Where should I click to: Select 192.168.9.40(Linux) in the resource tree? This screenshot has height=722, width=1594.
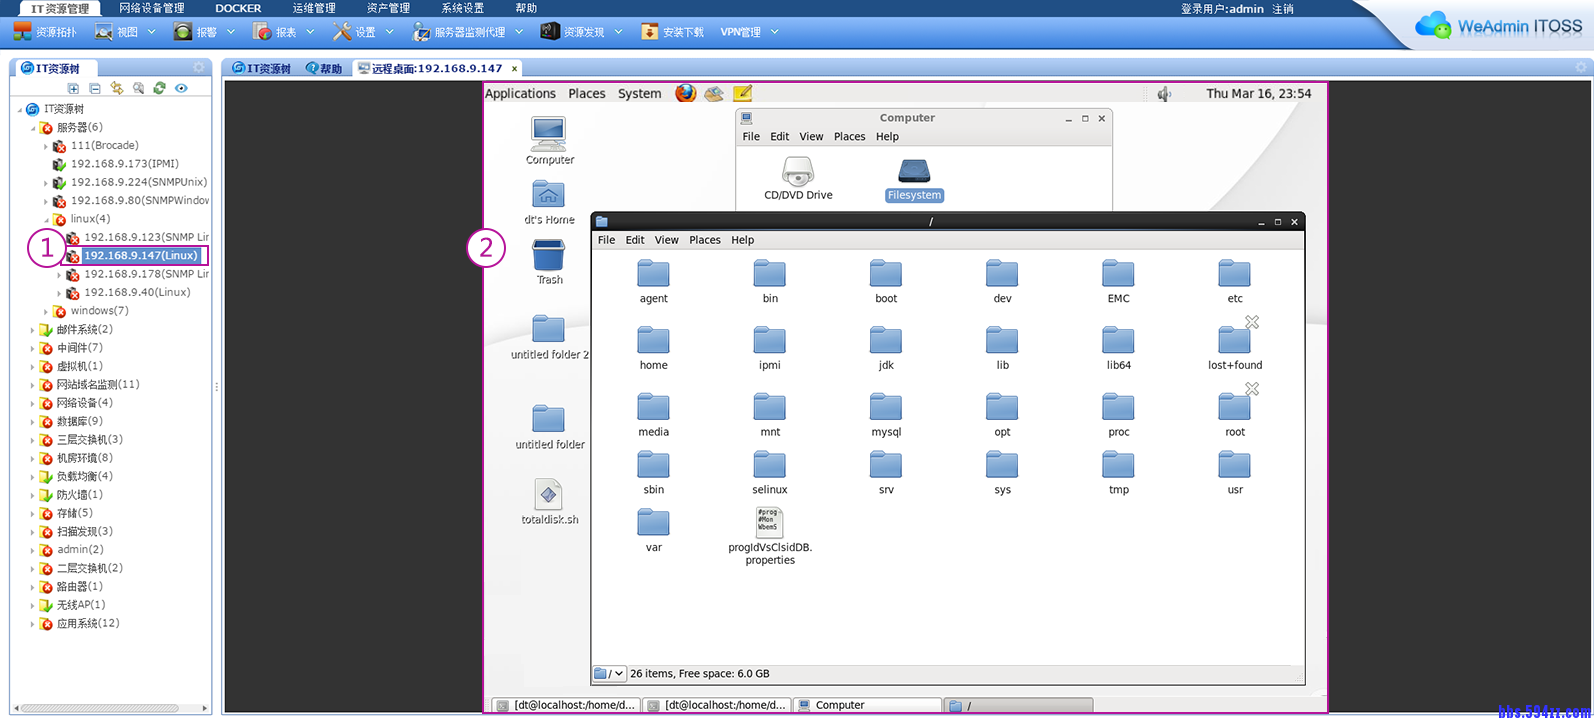pos(137,292)
